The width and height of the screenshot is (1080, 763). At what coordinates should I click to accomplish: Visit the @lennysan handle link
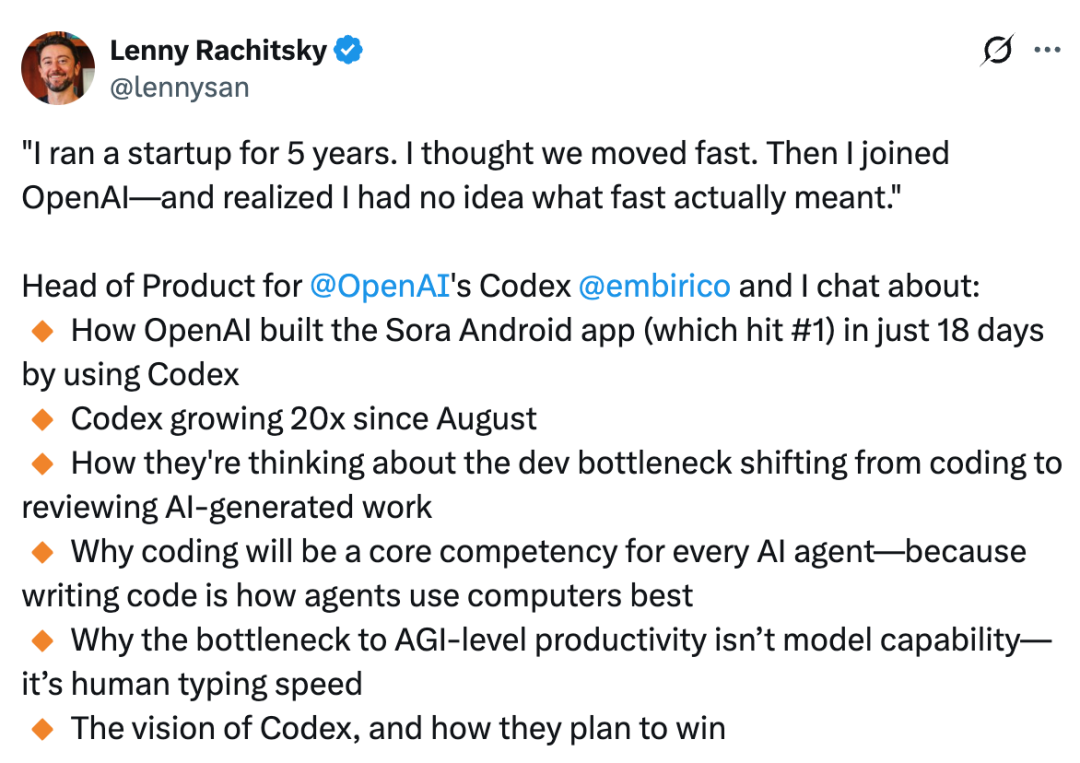pyautogui.click(x=179, y=87)
